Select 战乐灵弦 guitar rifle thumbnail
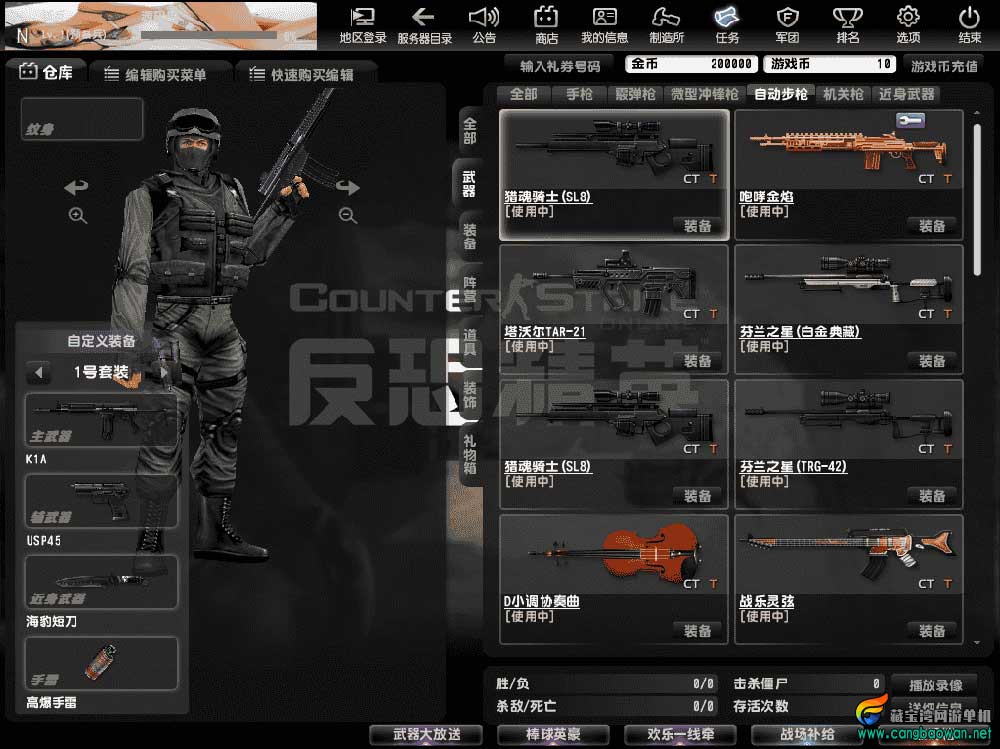 [848, 554]
